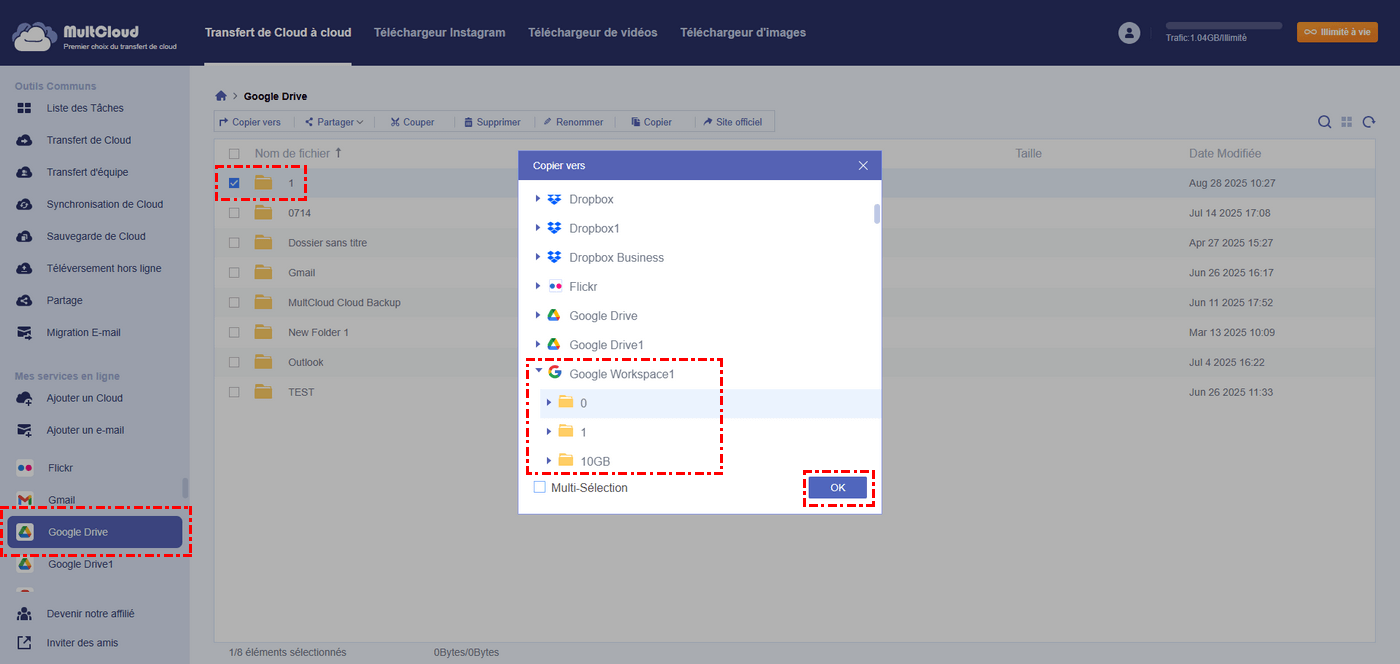Expand Dropbox1 in the dialog tree

click(538, 228)
